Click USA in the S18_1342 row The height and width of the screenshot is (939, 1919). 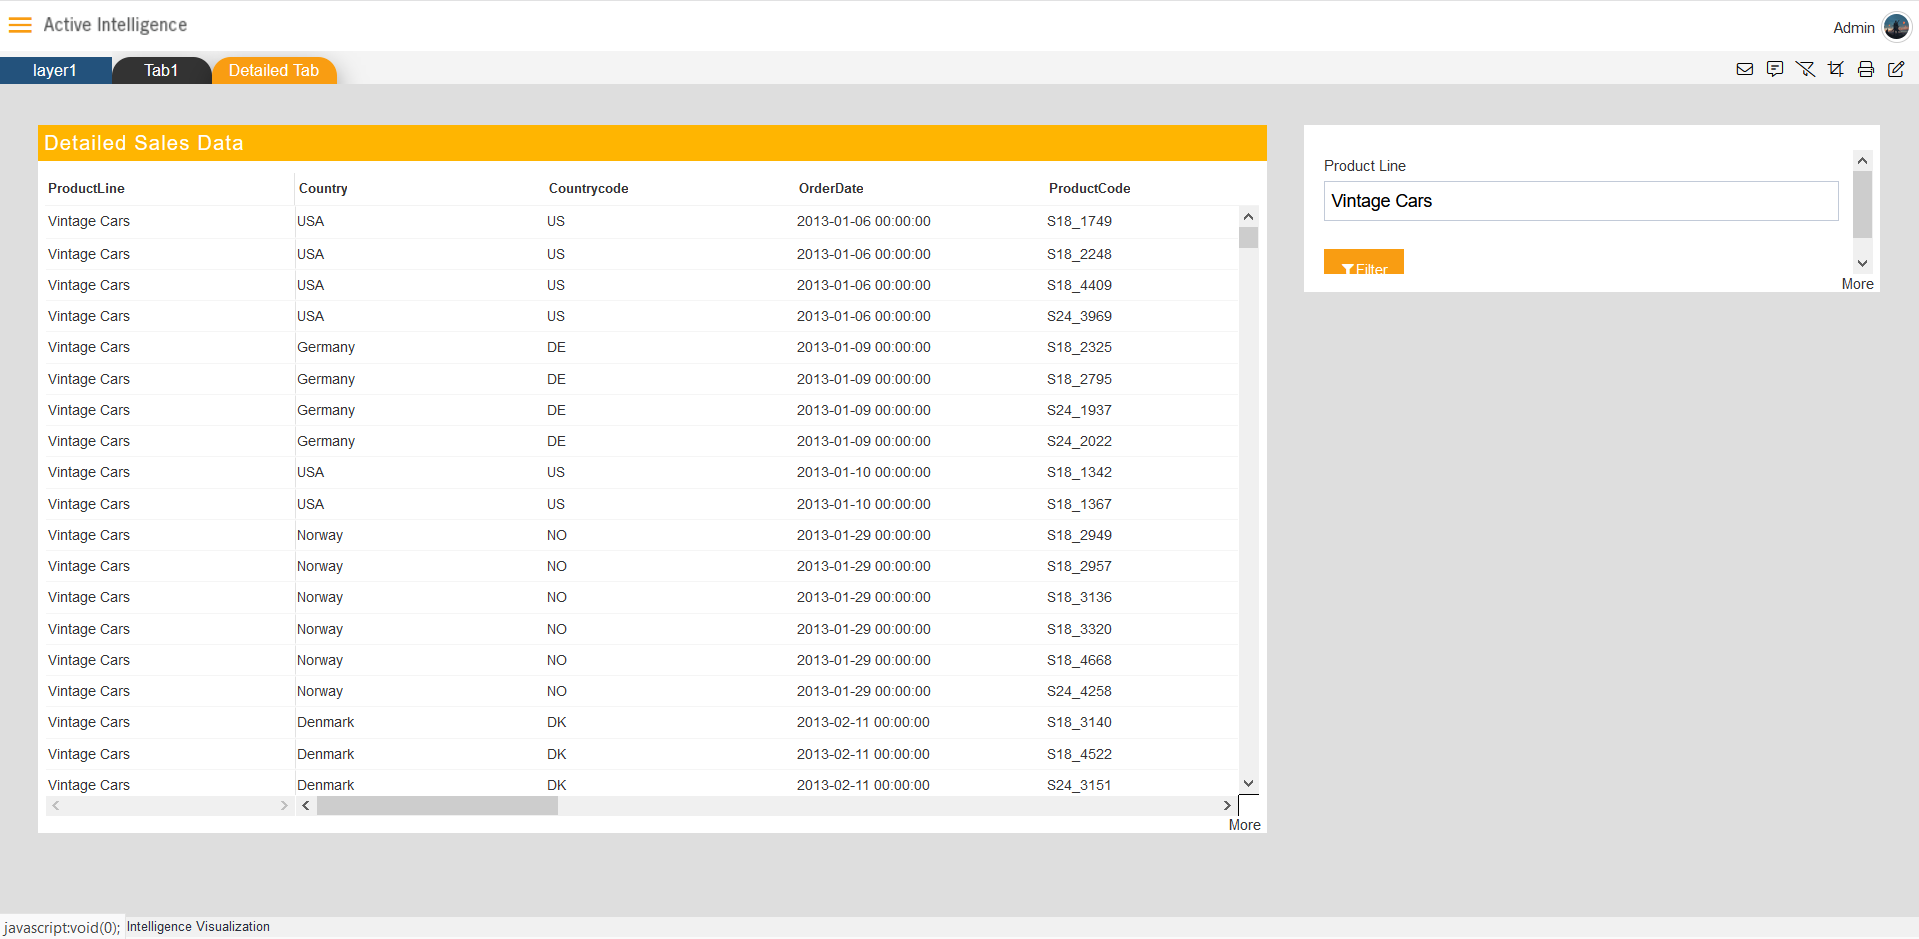[310, 472]
